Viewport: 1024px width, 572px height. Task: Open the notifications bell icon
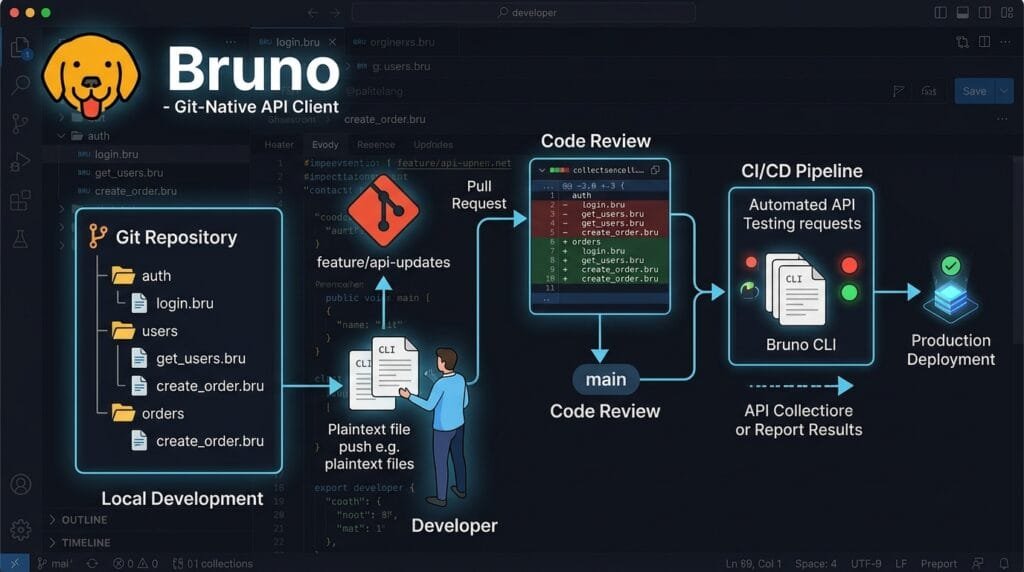(1004, 563)
